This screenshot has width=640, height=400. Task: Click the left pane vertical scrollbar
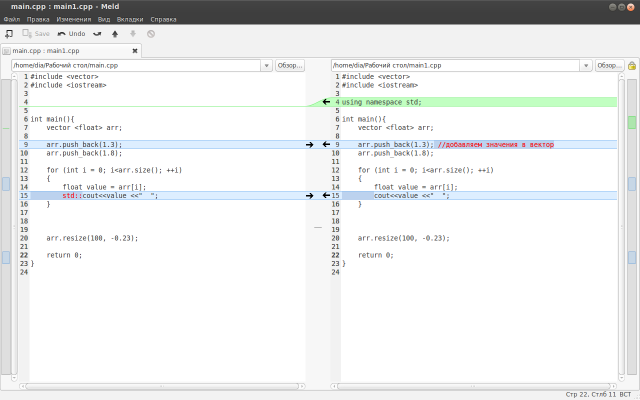(x=14, y=227)
